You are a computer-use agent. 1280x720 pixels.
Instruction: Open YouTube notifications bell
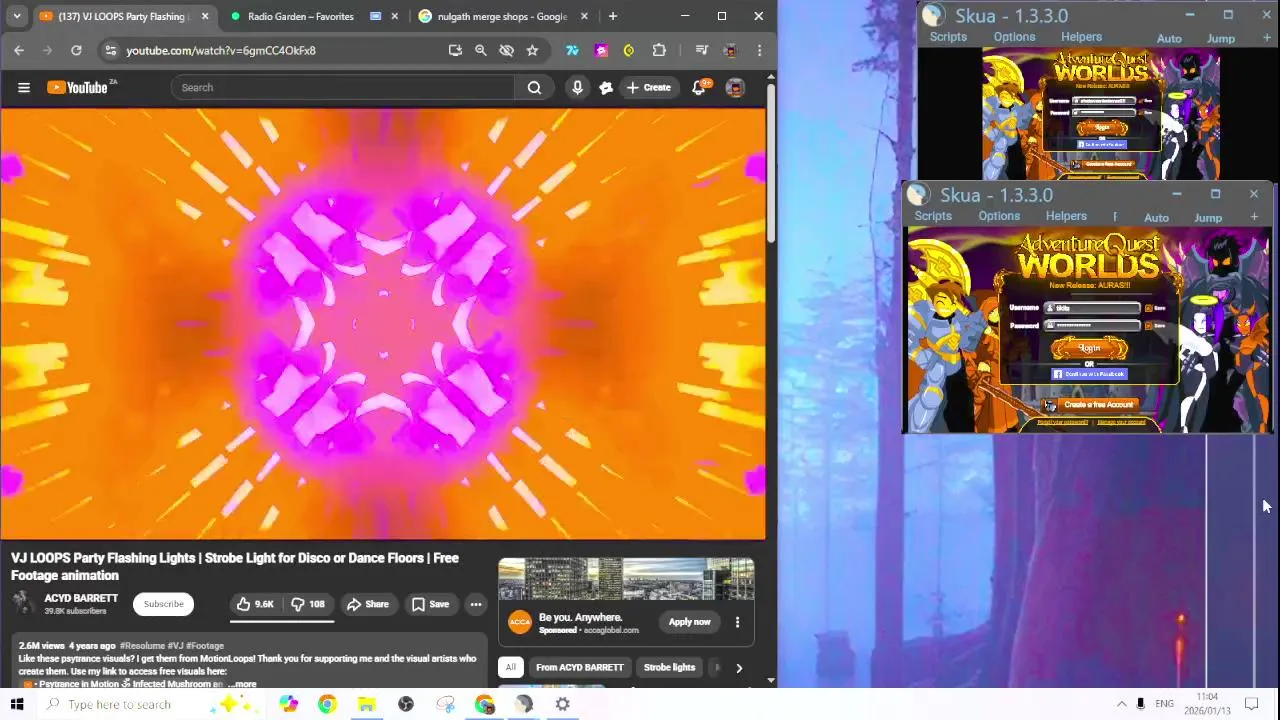[699, 88]
